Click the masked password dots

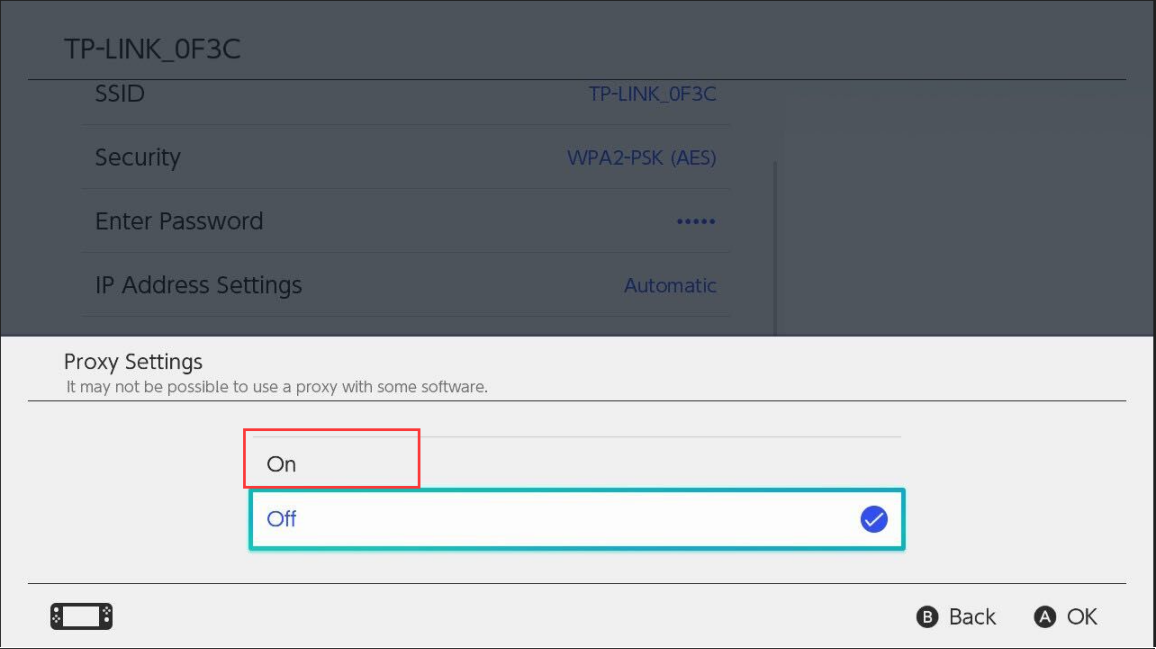[x=696, y=221]
